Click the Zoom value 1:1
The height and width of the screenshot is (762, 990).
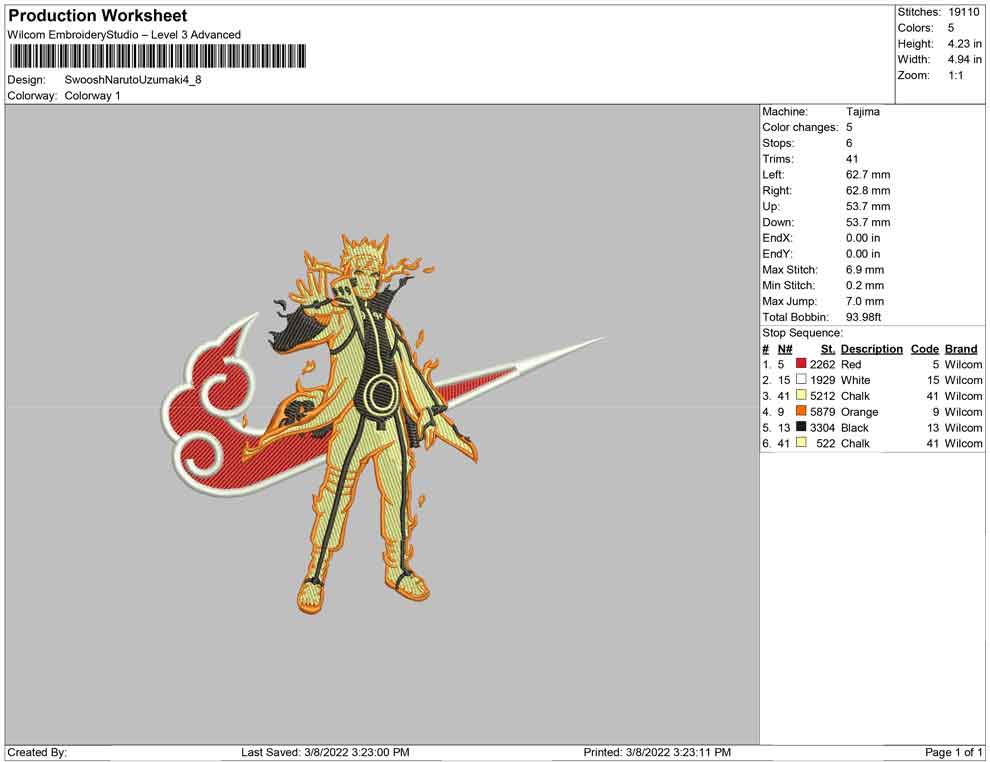955,75
